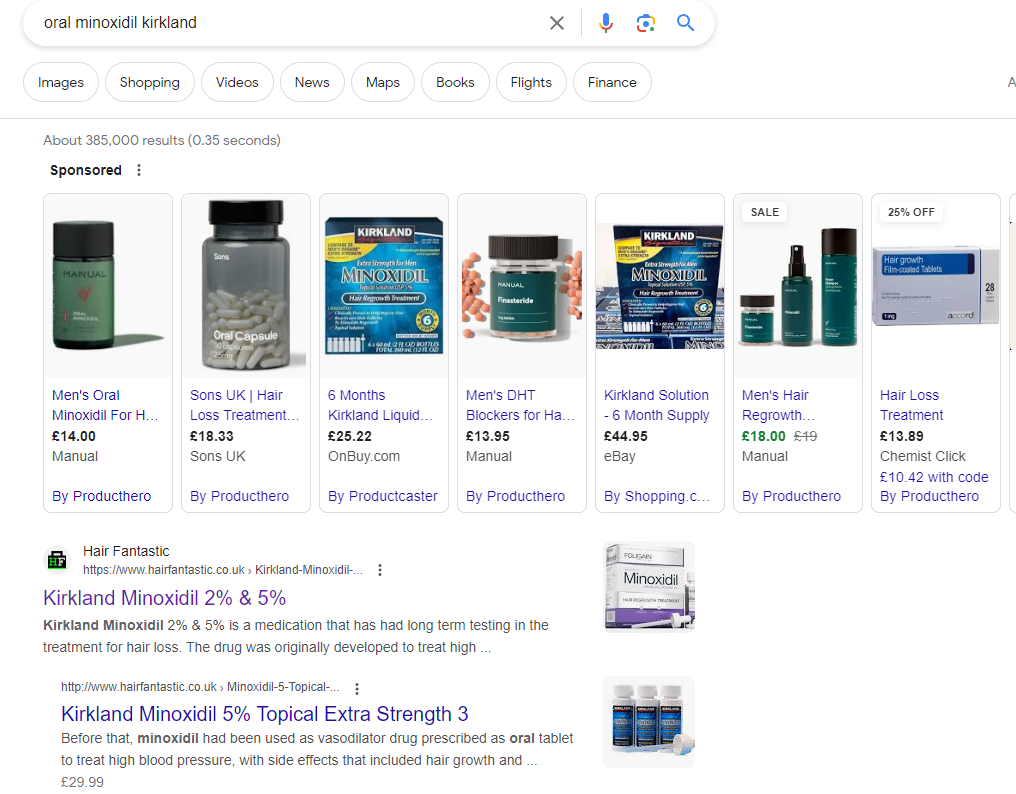1016x794 pixels.
Task: Click the eBay Kirkland Minoxidil box image
Action: pos(660,286)
